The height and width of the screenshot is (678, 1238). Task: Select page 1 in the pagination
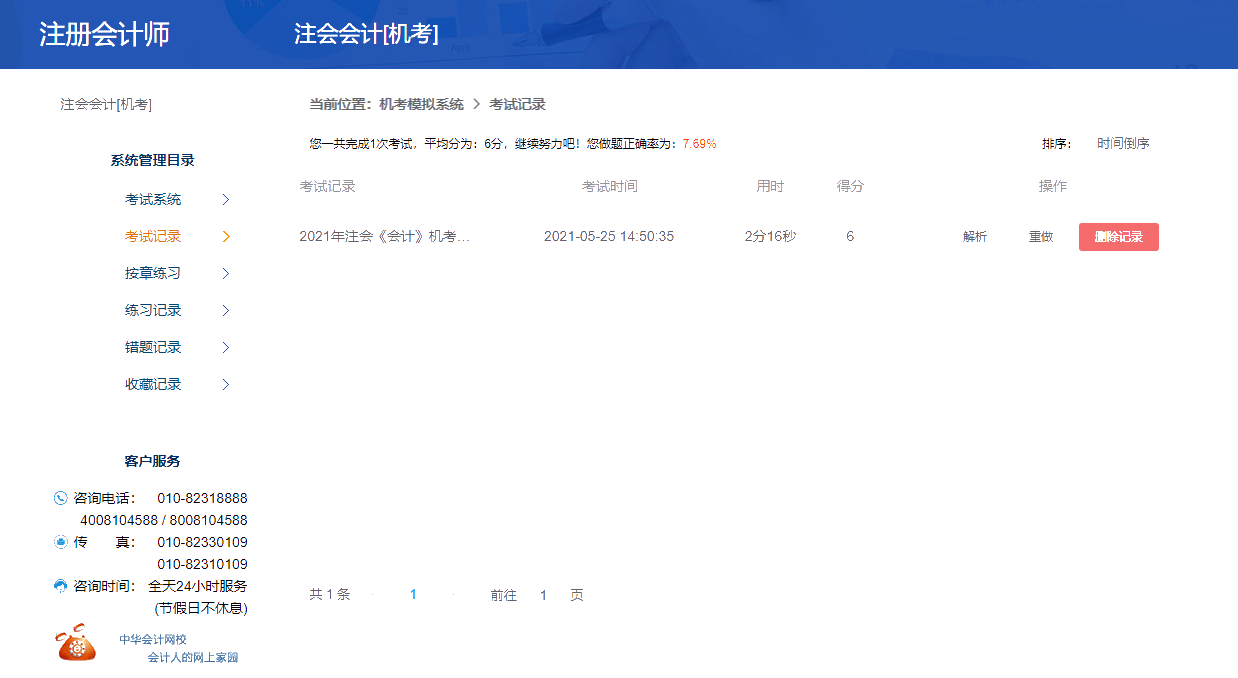pyautogui.click(x=414, y=594)
